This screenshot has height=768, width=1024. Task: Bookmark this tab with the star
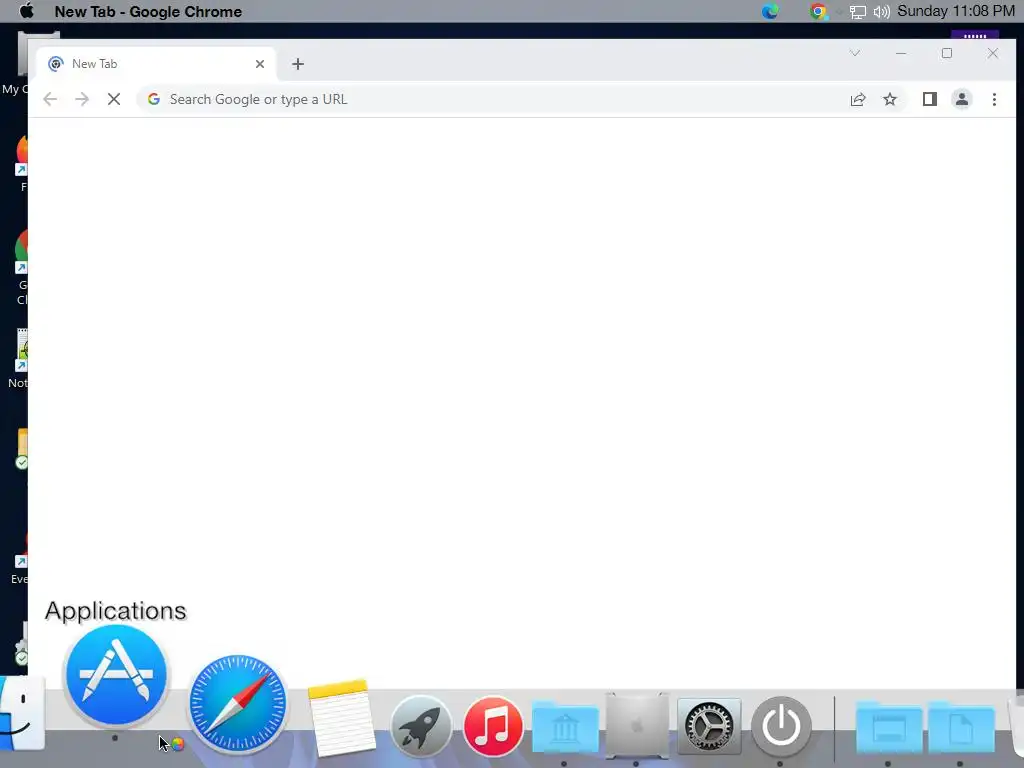pyautogui.click(x=890, y=99)
